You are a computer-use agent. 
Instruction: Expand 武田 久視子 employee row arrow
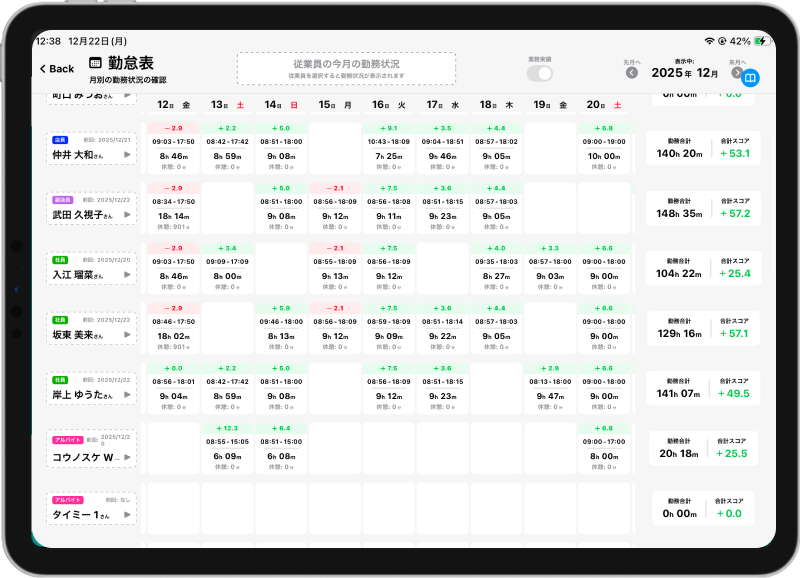(x=127, y=216)
